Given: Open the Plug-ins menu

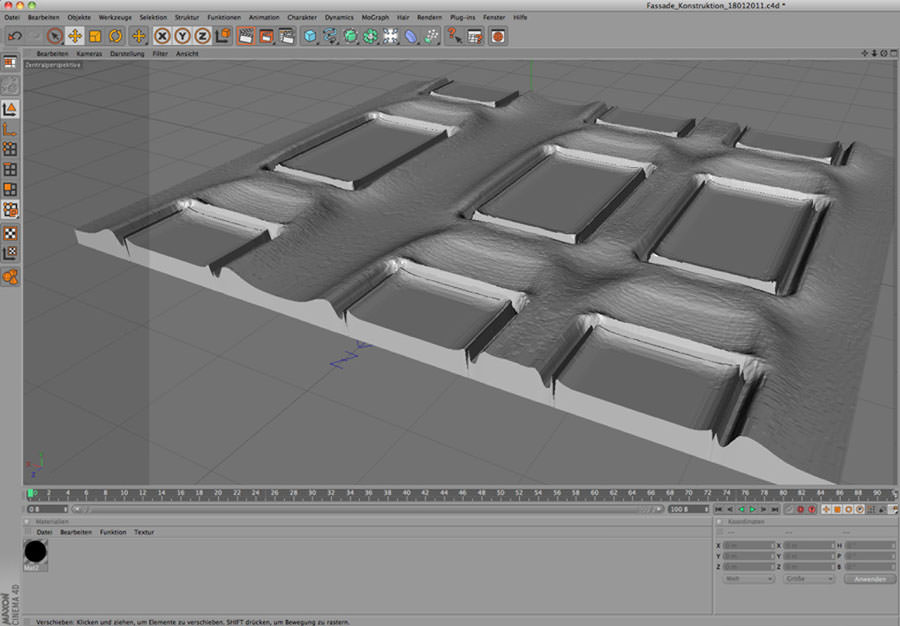Looking at the screenshot, I should (463, 17).
